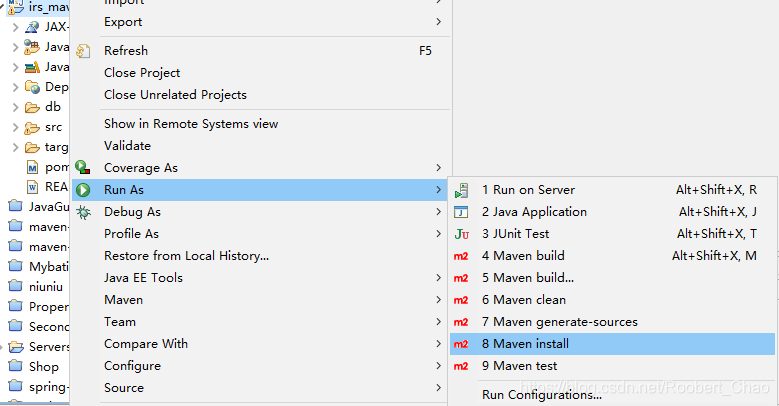The height and width of the screenshot is (406, 779).
Task: Open the Java EE Tools submenu arrow
Action: pyautogui.click(x=438, y=277)
